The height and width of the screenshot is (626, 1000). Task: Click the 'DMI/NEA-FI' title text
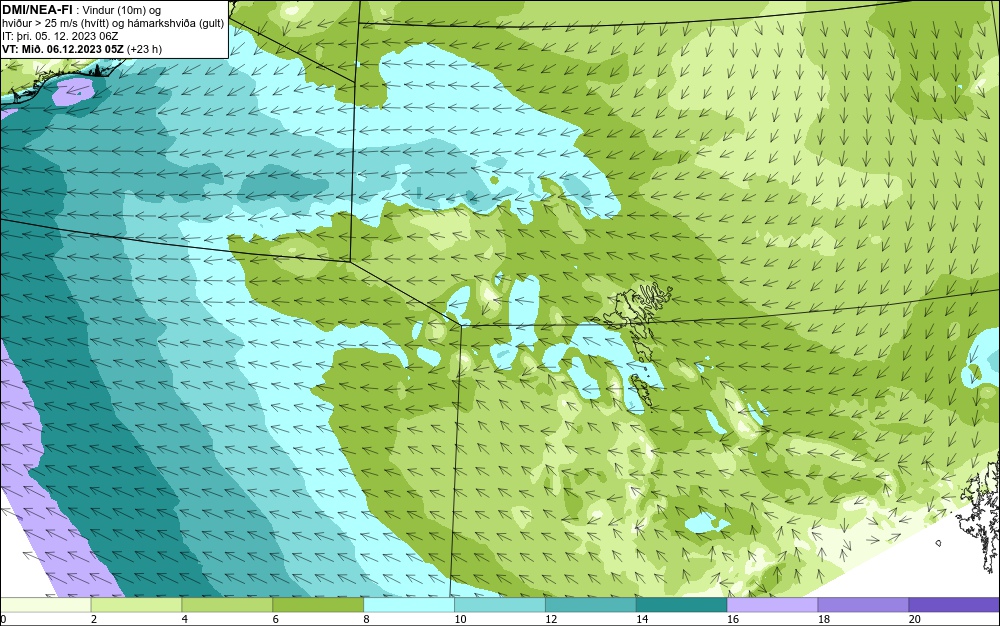[38, 9]
